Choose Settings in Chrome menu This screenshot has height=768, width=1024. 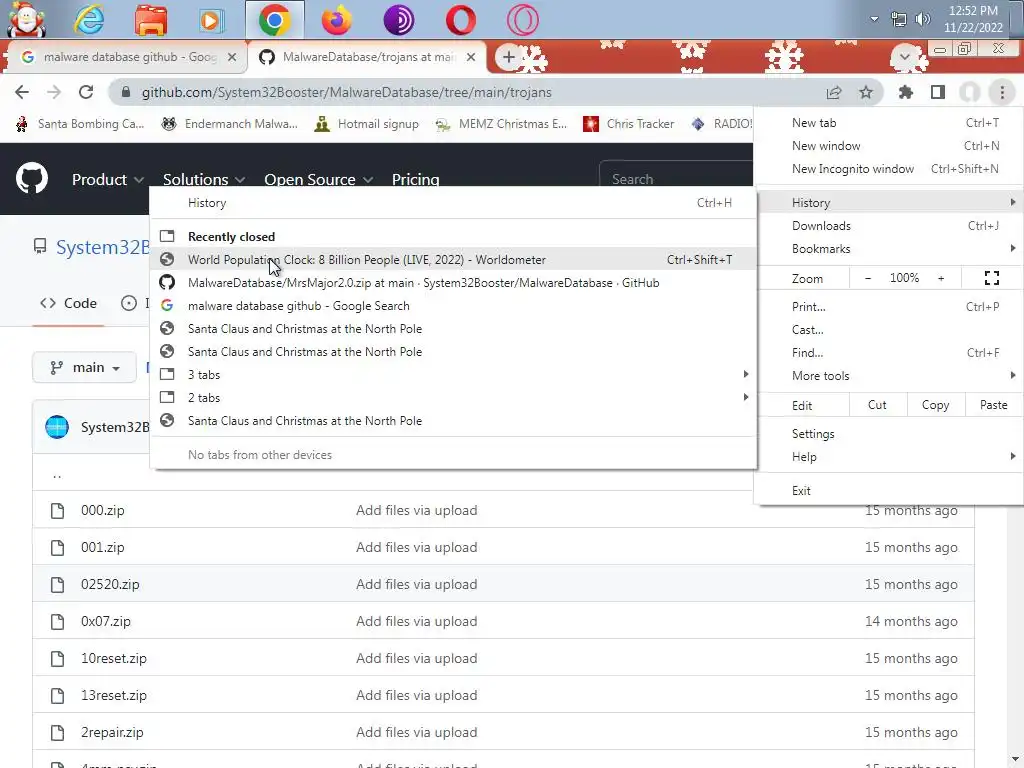coord(889,434)
